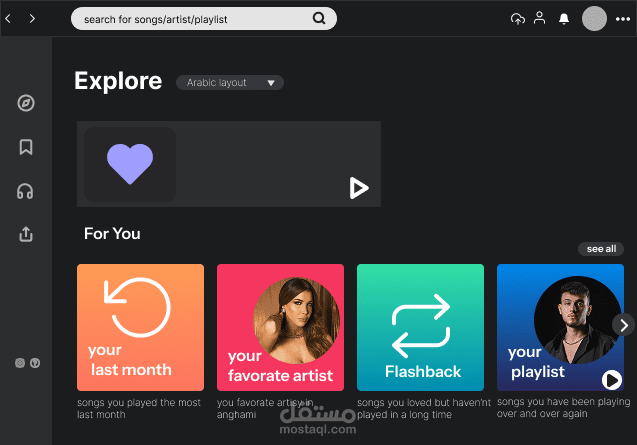The image size is (637, 445).
Task: Click 'songs you loved but haven'nt played' text
Action: (x=424, y=408)
